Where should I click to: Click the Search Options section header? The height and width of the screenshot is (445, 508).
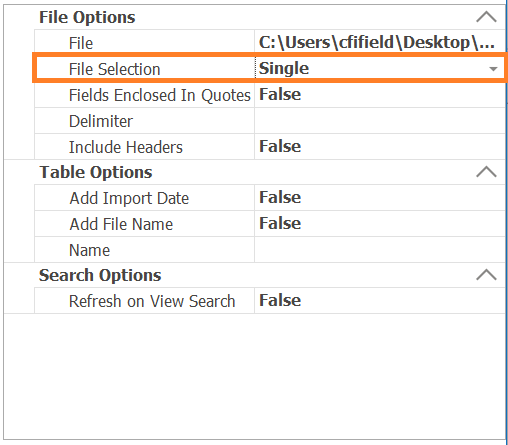[100, 275]
